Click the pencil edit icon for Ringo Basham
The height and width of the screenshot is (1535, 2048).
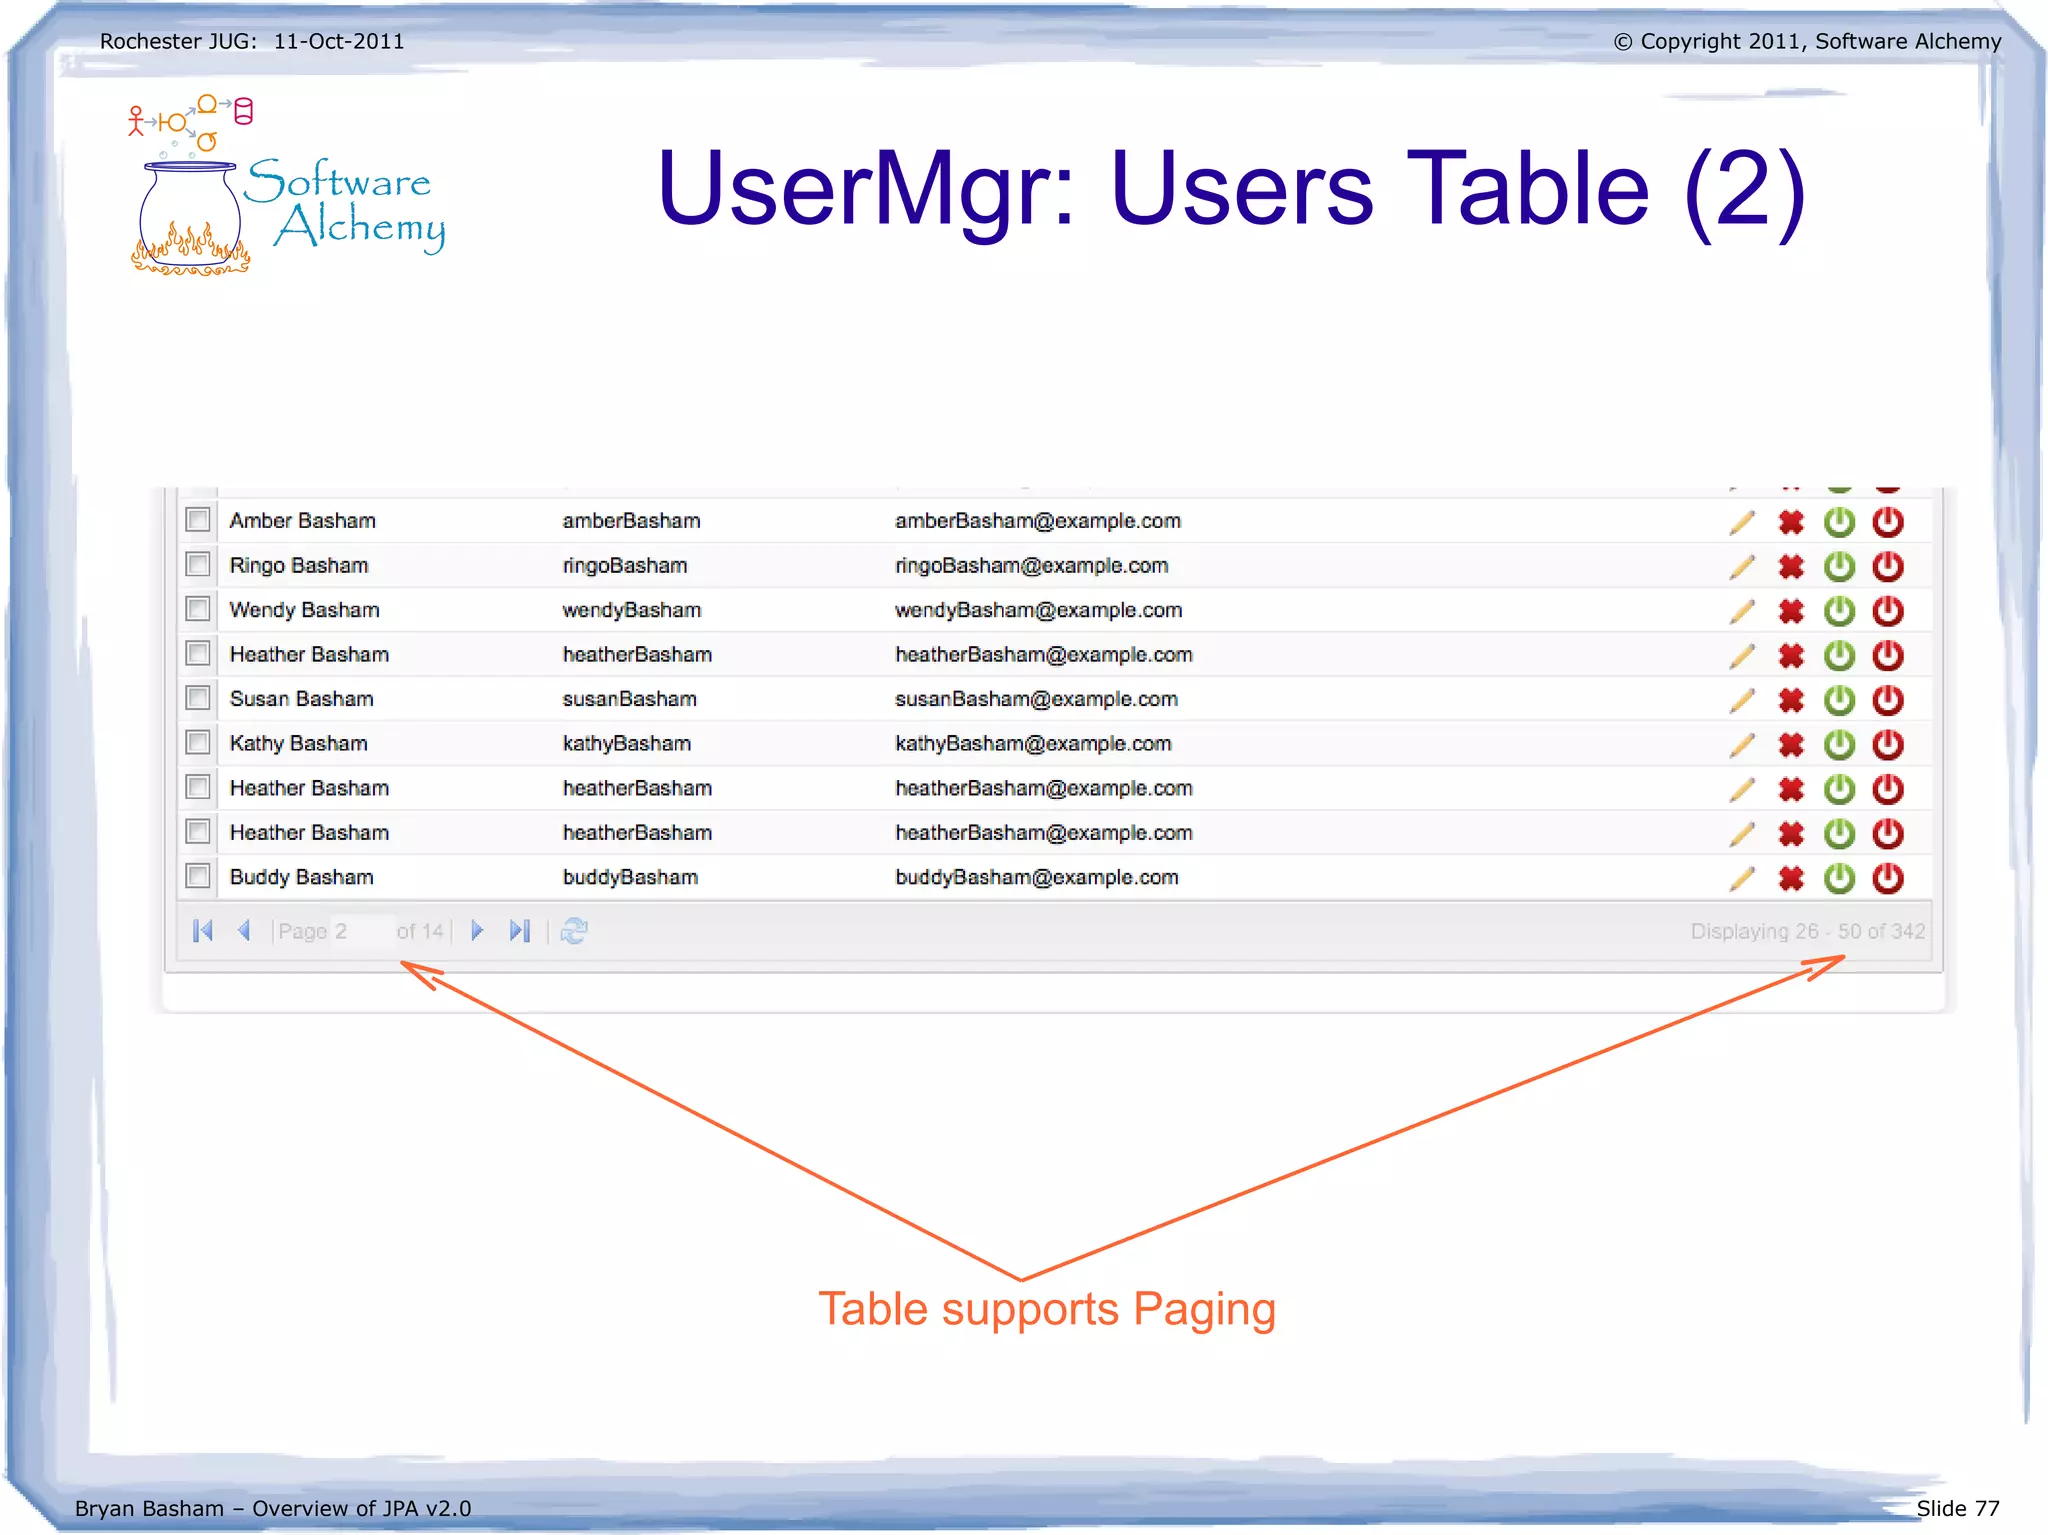click(1742, 567)
